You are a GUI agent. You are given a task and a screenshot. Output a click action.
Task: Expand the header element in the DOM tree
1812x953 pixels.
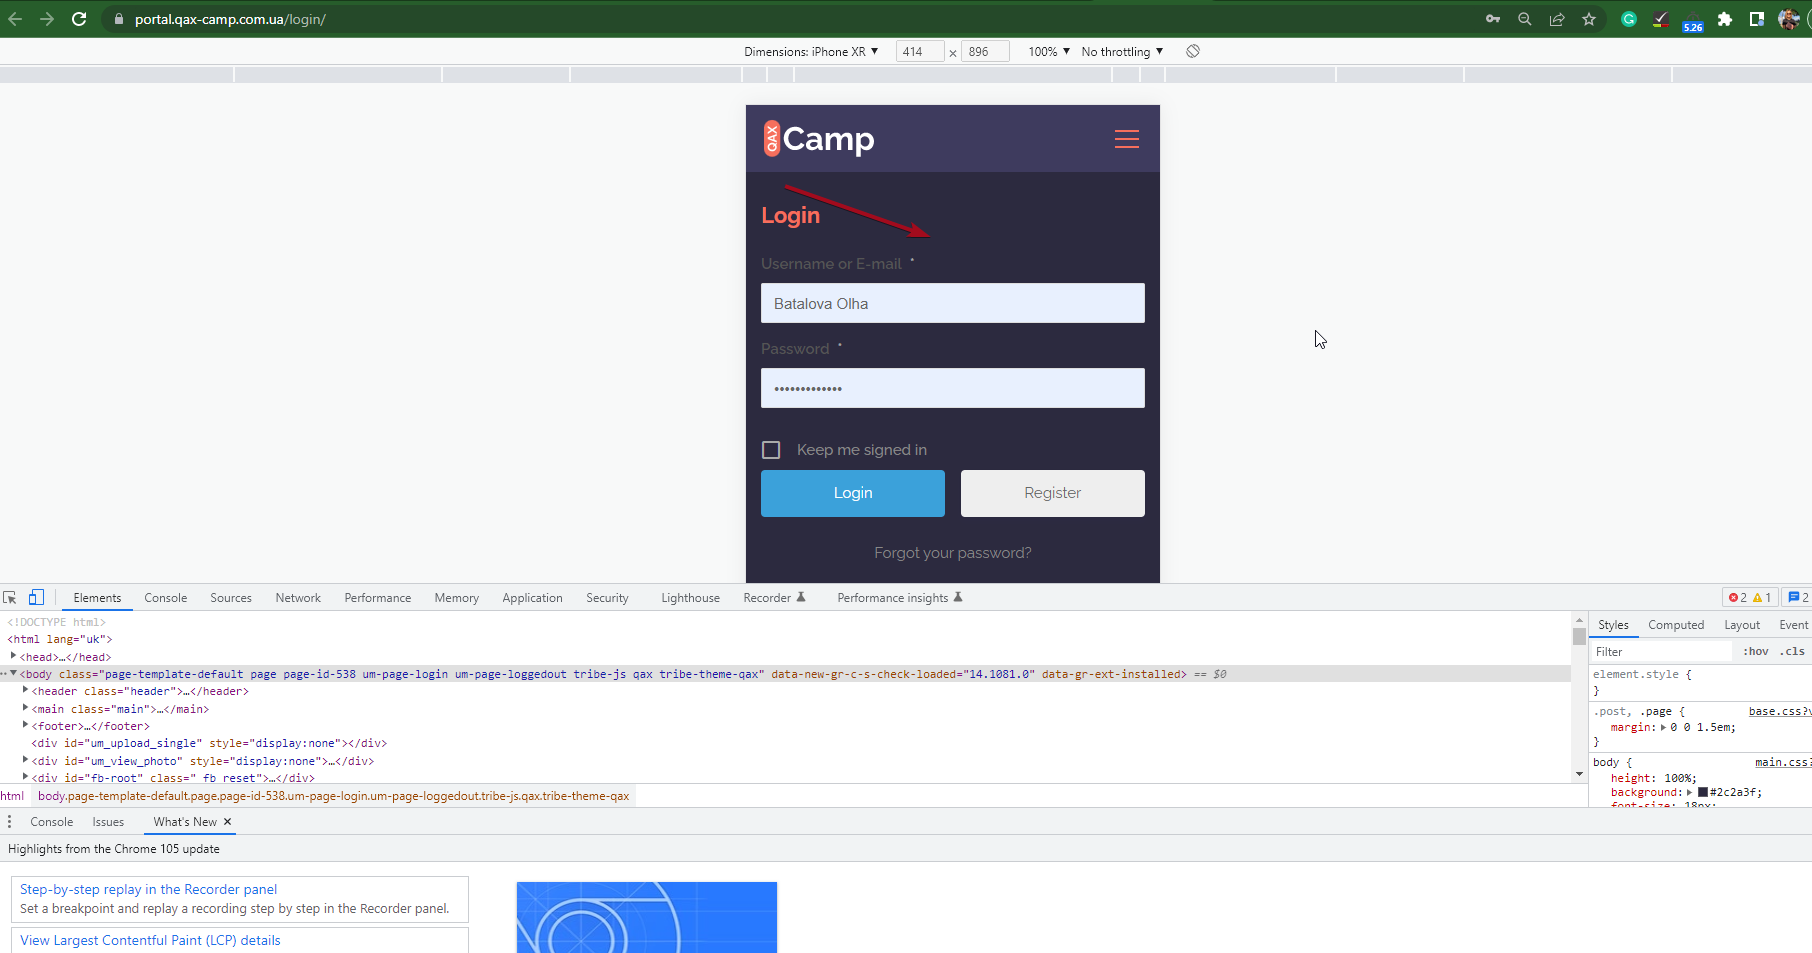[x=24, y=690]
